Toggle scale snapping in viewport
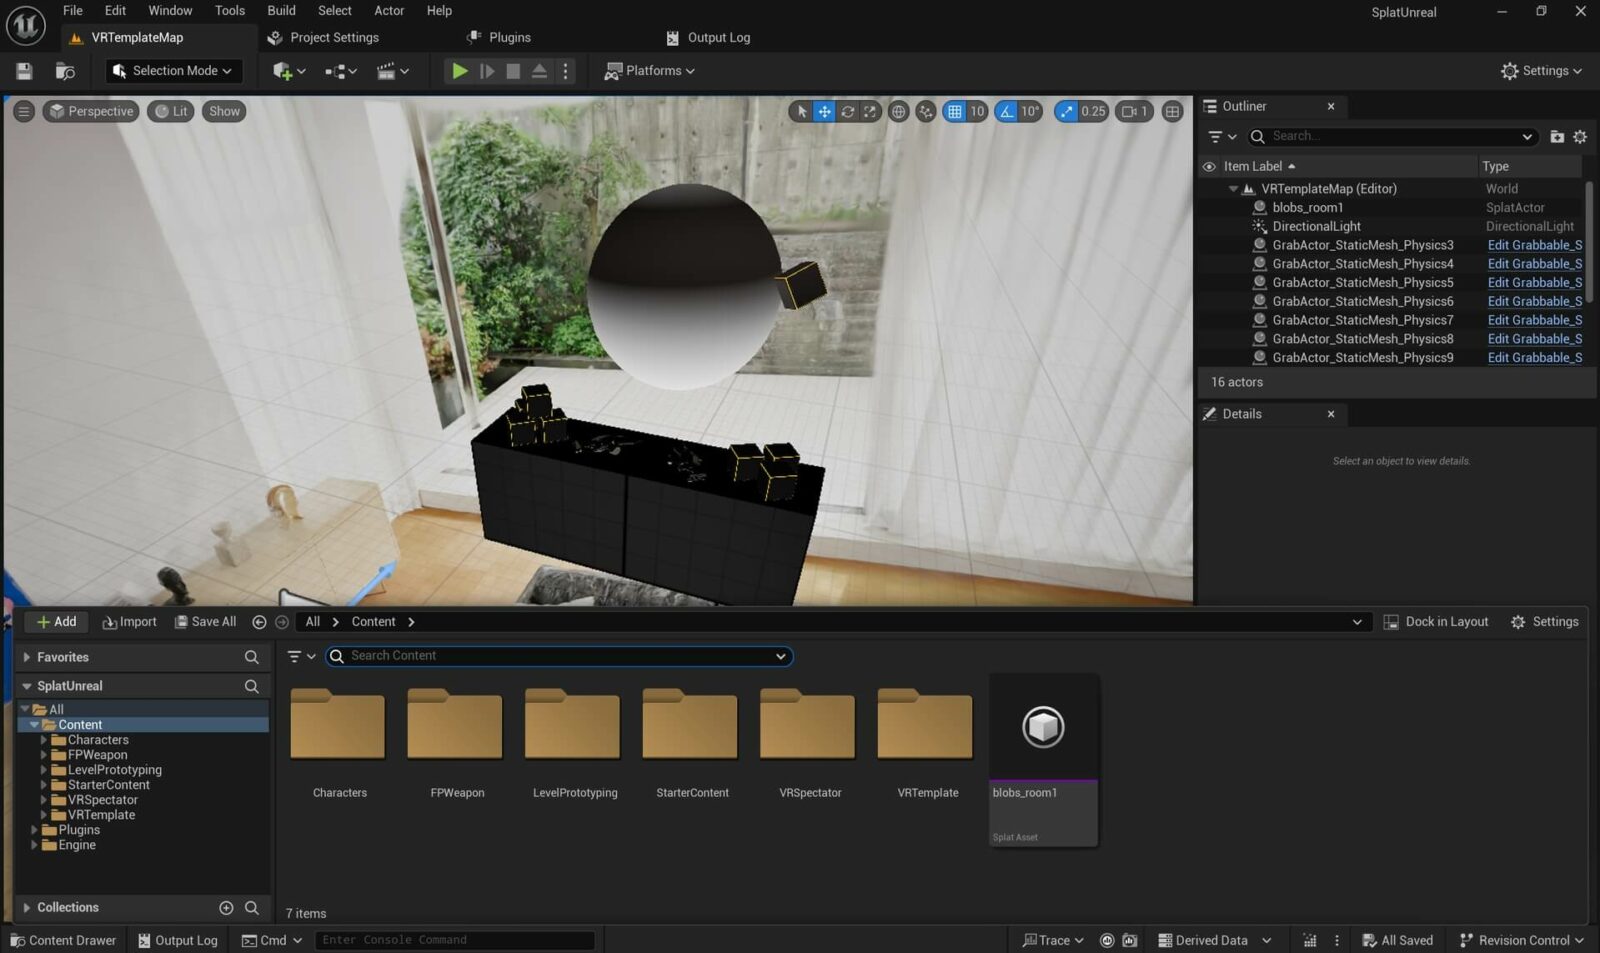The height and width of the screenshot is (953, 1600). (x=1066, y=112)
